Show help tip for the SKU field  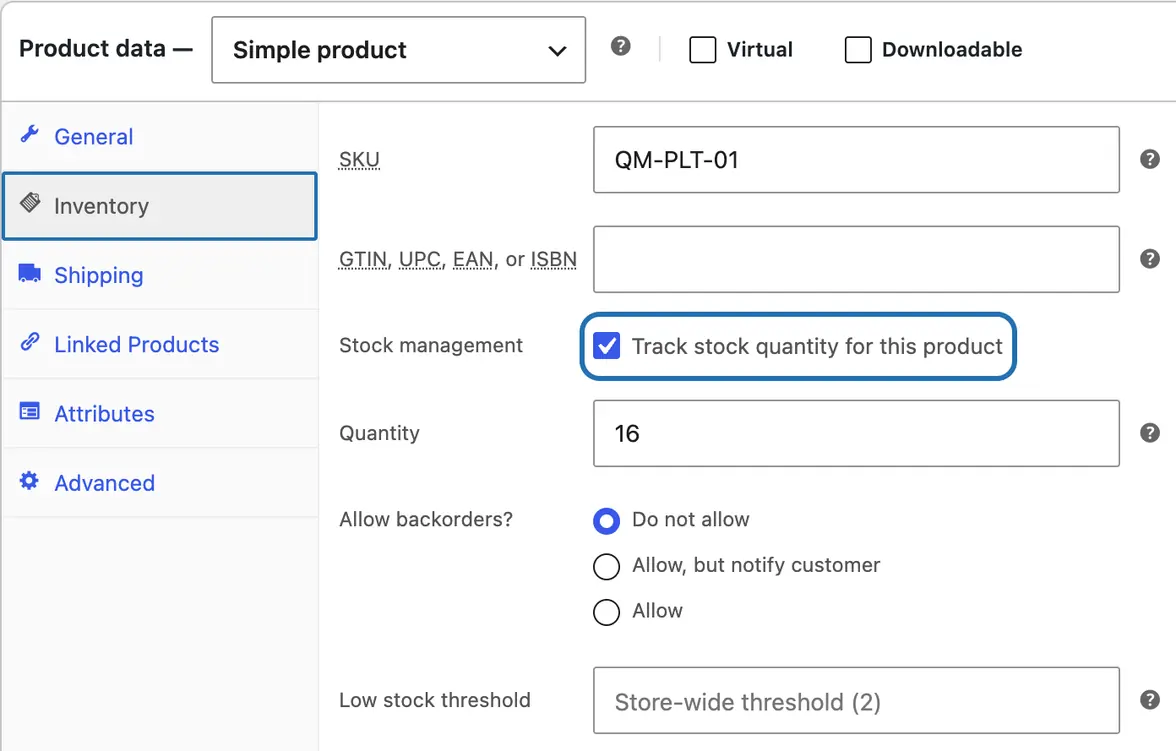pyautogui.click(x=1150, y=159)
